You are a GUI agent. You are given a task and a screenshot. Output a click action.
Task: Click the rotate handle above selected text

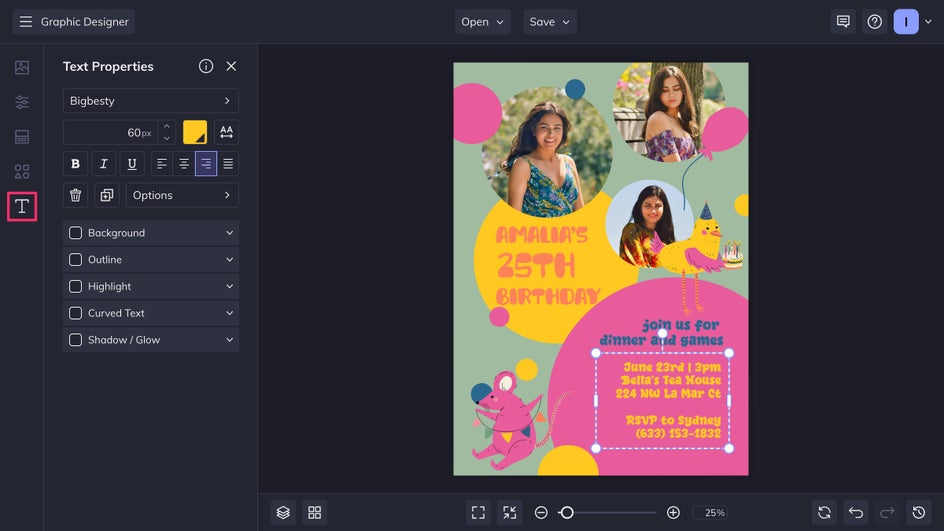pyautogui.click(x=662, y=334)
